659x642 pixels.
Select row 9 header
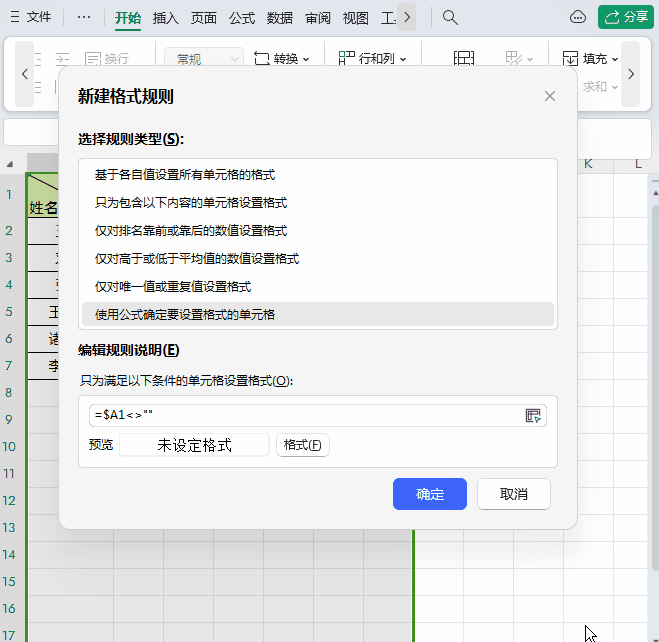(x=8, y=419)
